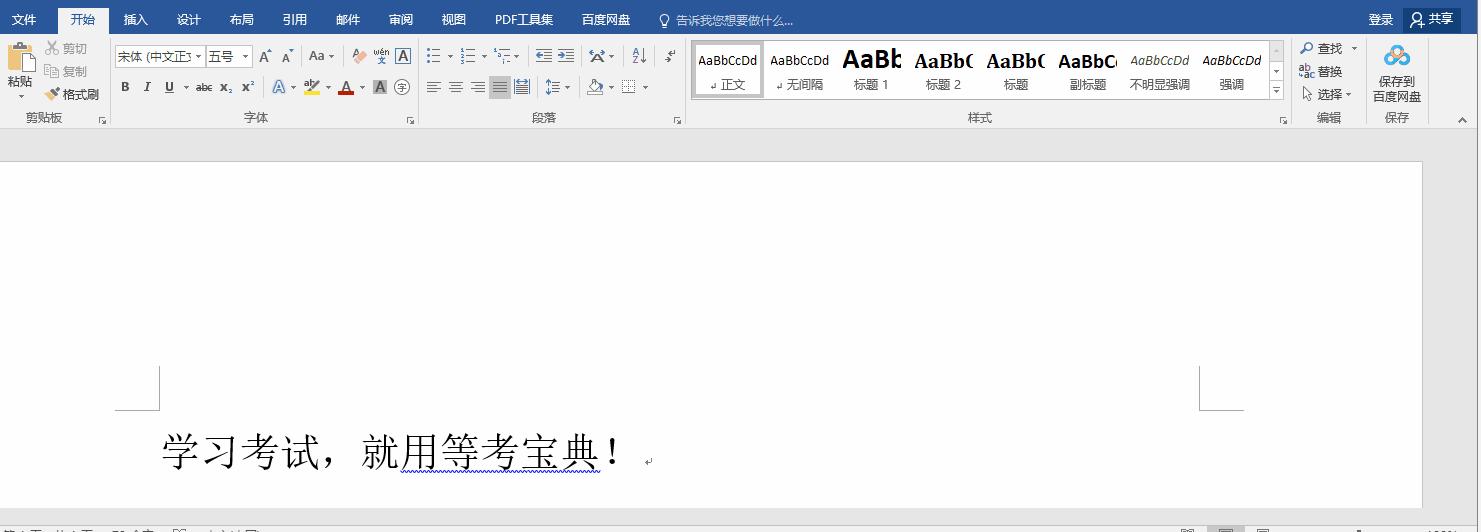Click the Save to Baidu Netdisk cloud icon
This screenshot has width=1481, height=532.
click(1397, 56)
